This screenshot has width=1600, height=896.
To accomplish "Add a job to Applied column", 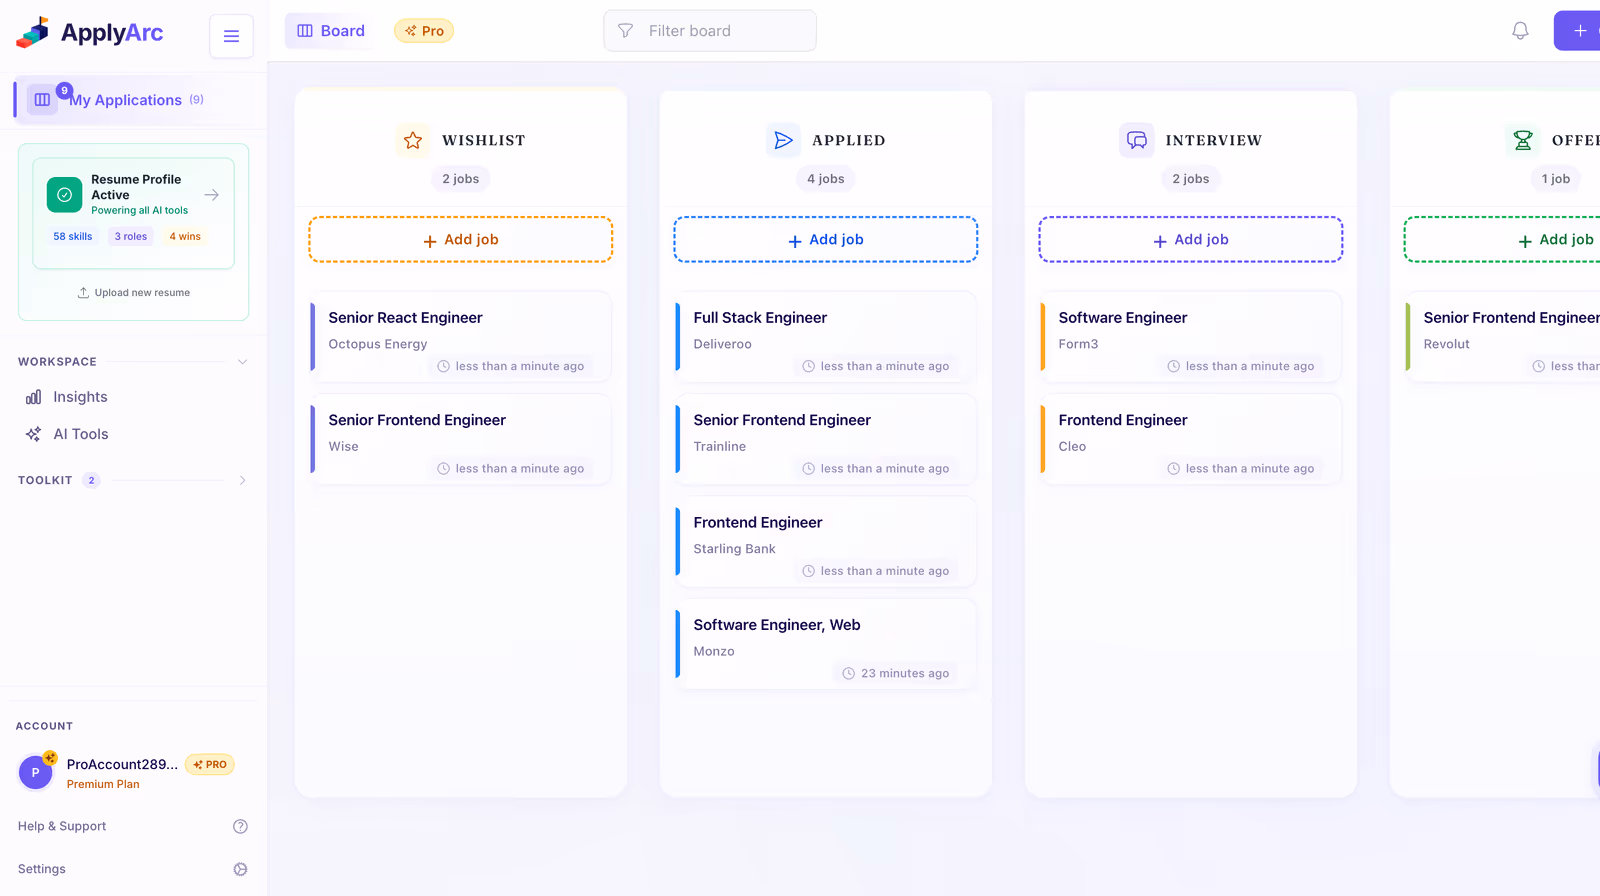I will (826, 240).
